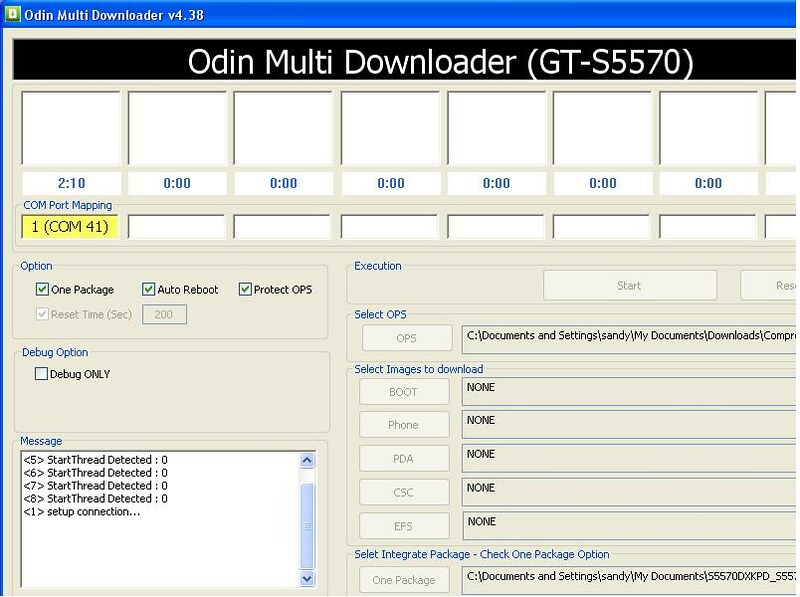Toggle the Reset Time (Sec) checkbox
Image resolution: width=800 pixels, height=597 pixels.
pos(42,314)
